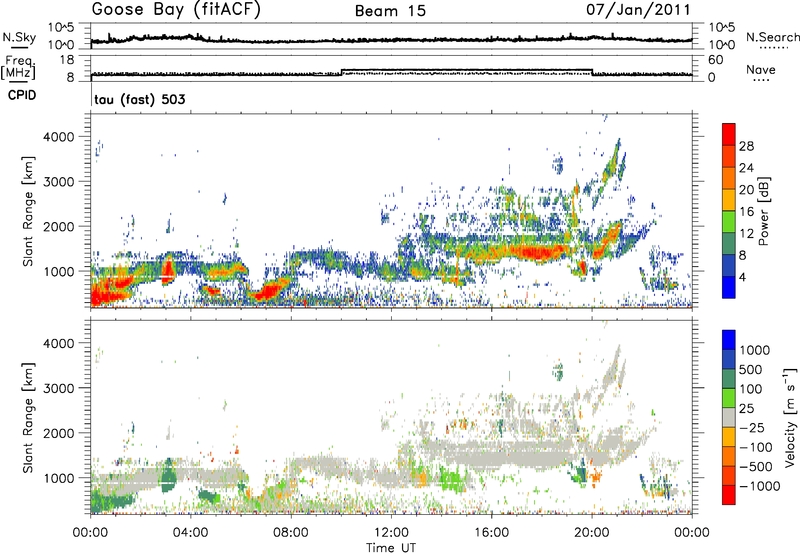
Task: Click the 'Velocity [m s-1]' colorbar title
Action: pyautogui.click(x=791, y=417)
